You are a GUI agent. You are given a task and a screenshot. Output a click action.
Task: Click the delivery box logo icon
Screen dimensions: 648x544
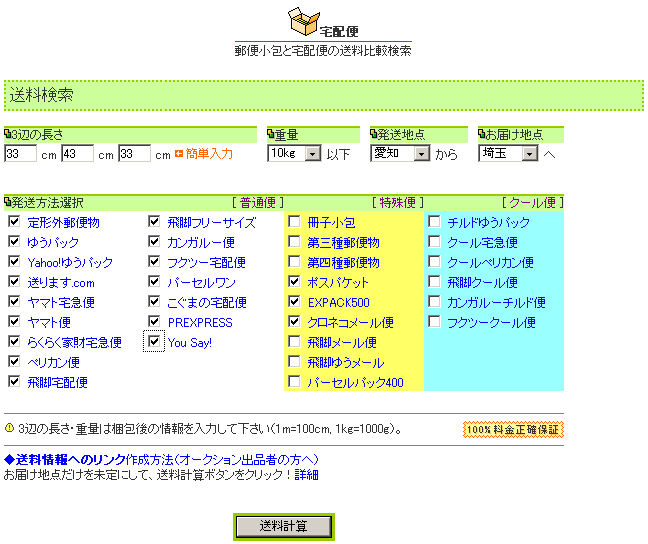pos(302,22)
